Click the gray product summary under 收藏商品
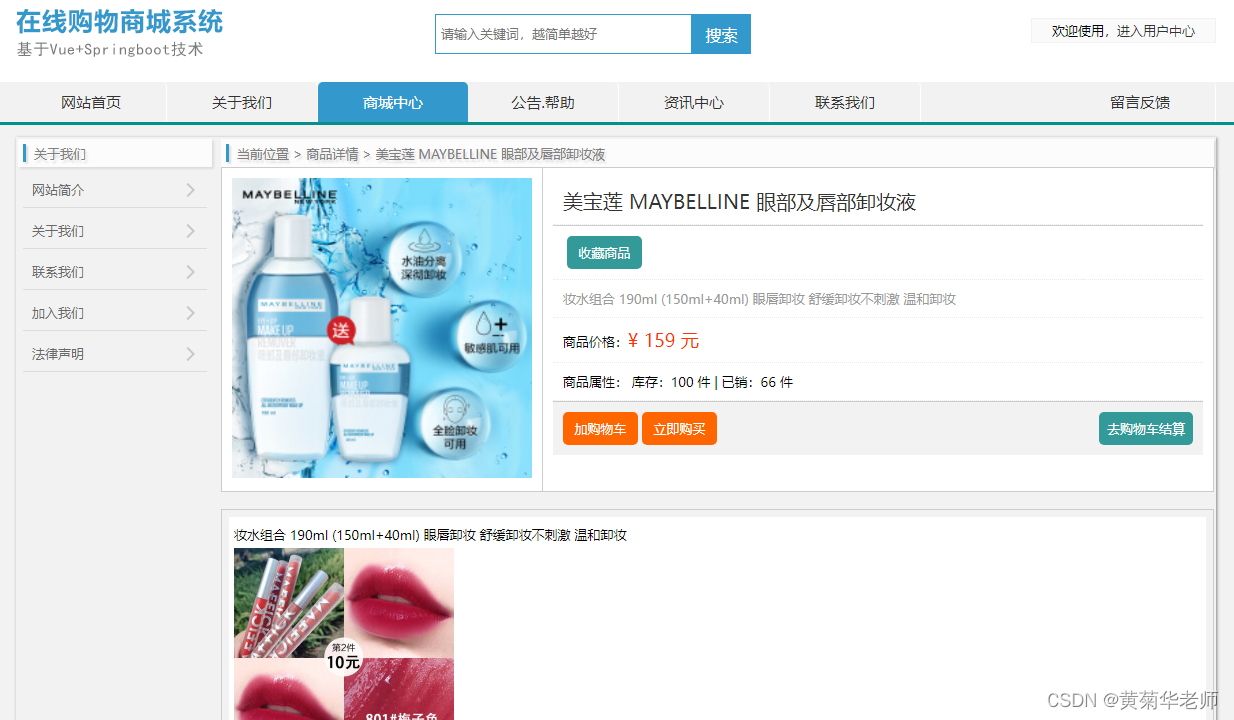This screenshot has height=720, width=1234. point(759,299)
